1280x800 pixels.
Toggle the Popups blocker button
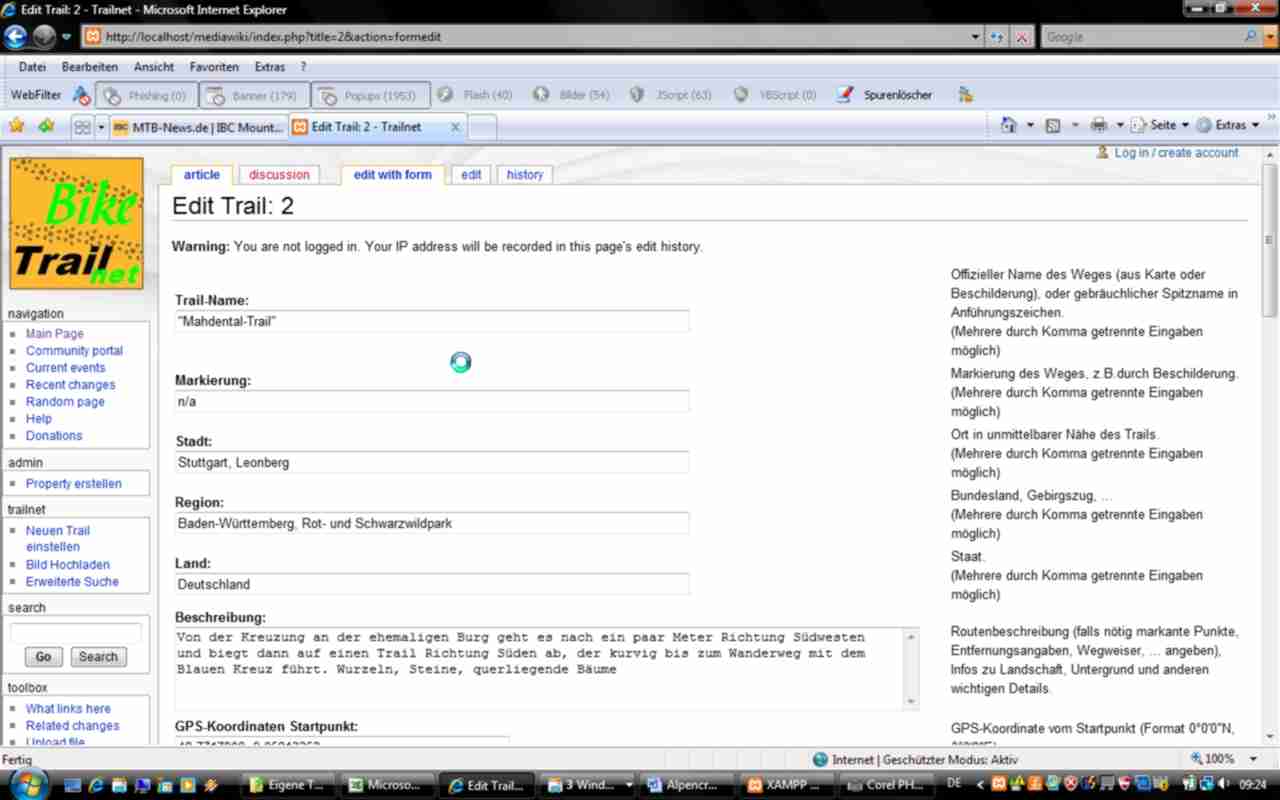point(370,95)
